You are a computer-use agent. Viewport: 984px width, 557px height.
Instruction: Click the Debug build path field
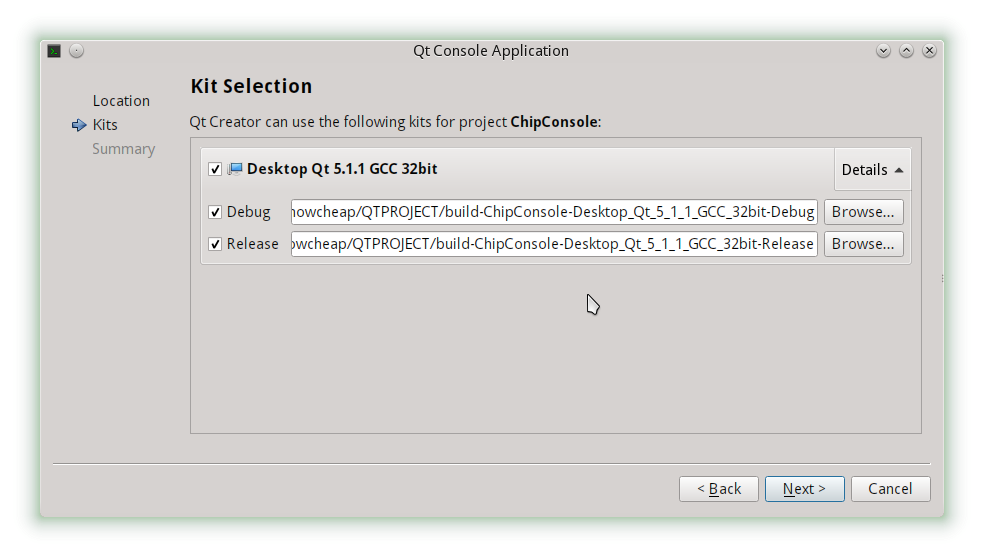[554, 212]
